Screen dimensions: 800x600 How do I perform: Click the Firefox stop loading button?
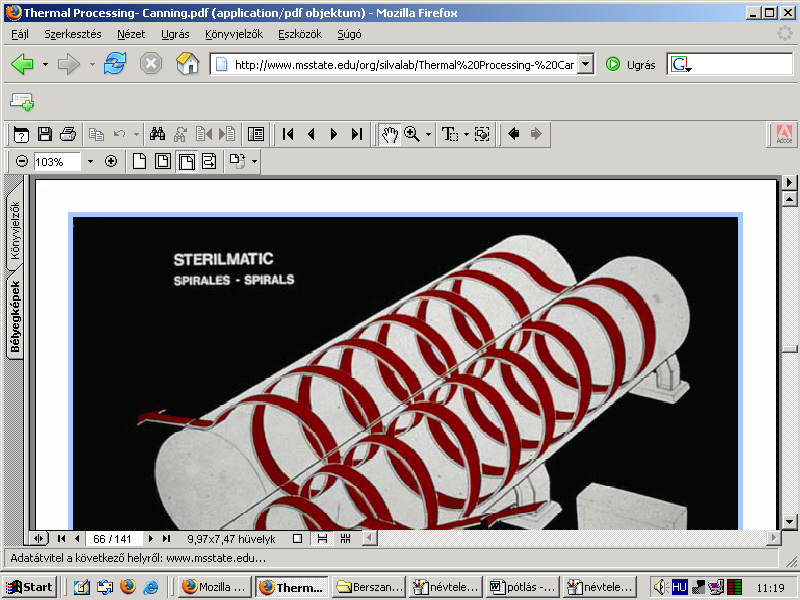(x=151, y=64)
